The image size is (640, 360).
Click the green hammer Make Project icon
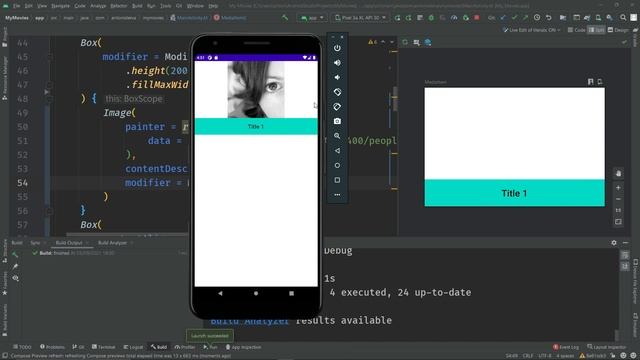pyautogui.click(x=285, y=18)
